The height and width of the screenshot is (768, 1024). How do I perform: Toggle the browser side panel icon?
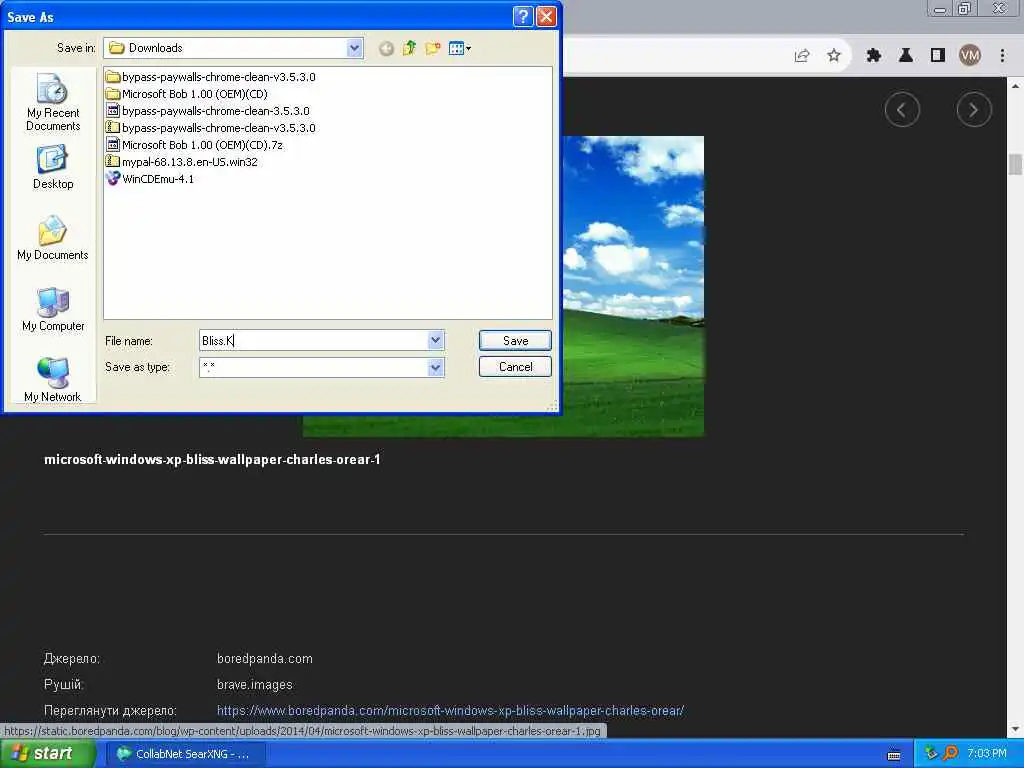click(x=938, y=56)
